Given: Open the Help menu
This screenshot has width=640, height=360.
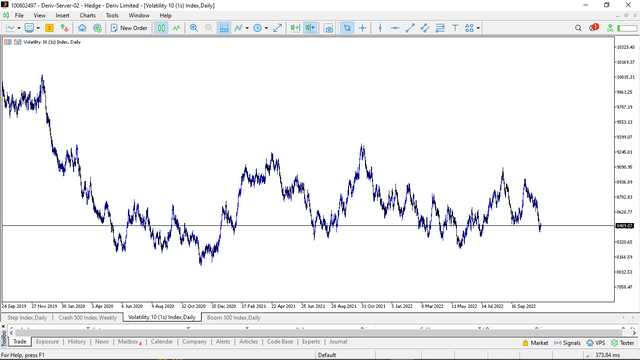Looking at the screenshot, I should (165, 16).
